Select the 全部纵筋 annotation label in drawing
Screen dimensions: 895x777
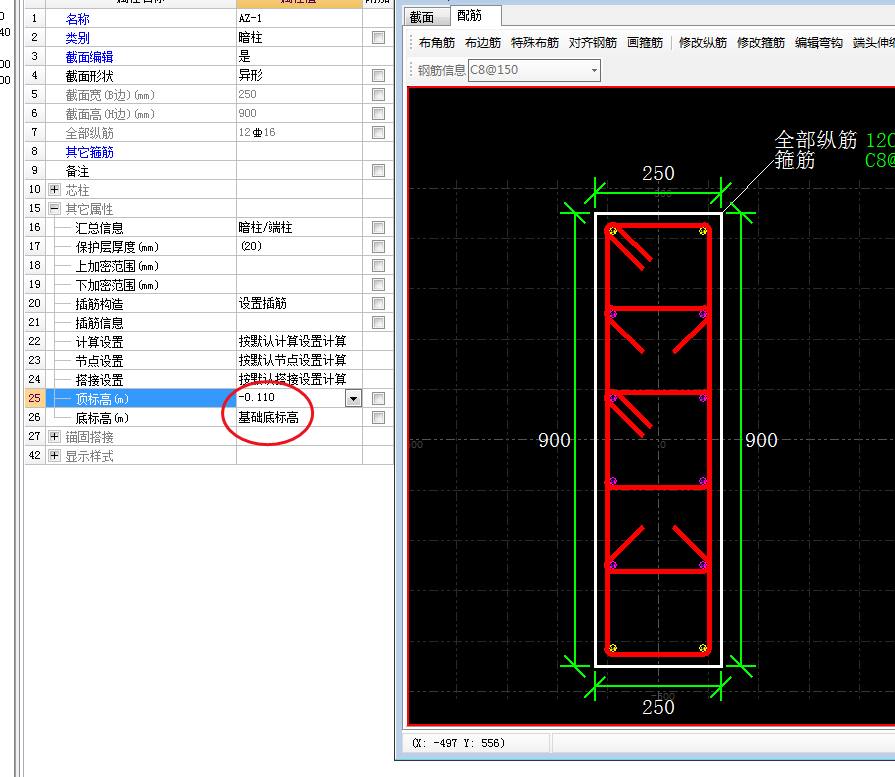click(816, 140)
